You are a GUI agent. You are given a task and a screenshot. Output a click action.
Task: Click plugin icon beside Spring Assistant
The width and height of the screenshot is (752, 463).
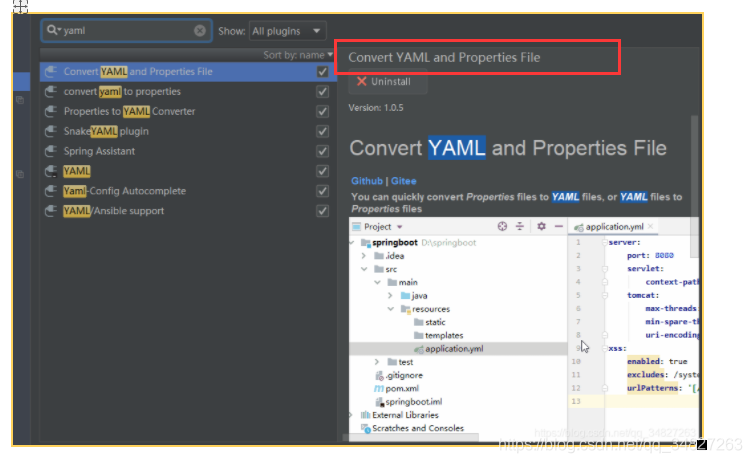[x=51, y=151]
